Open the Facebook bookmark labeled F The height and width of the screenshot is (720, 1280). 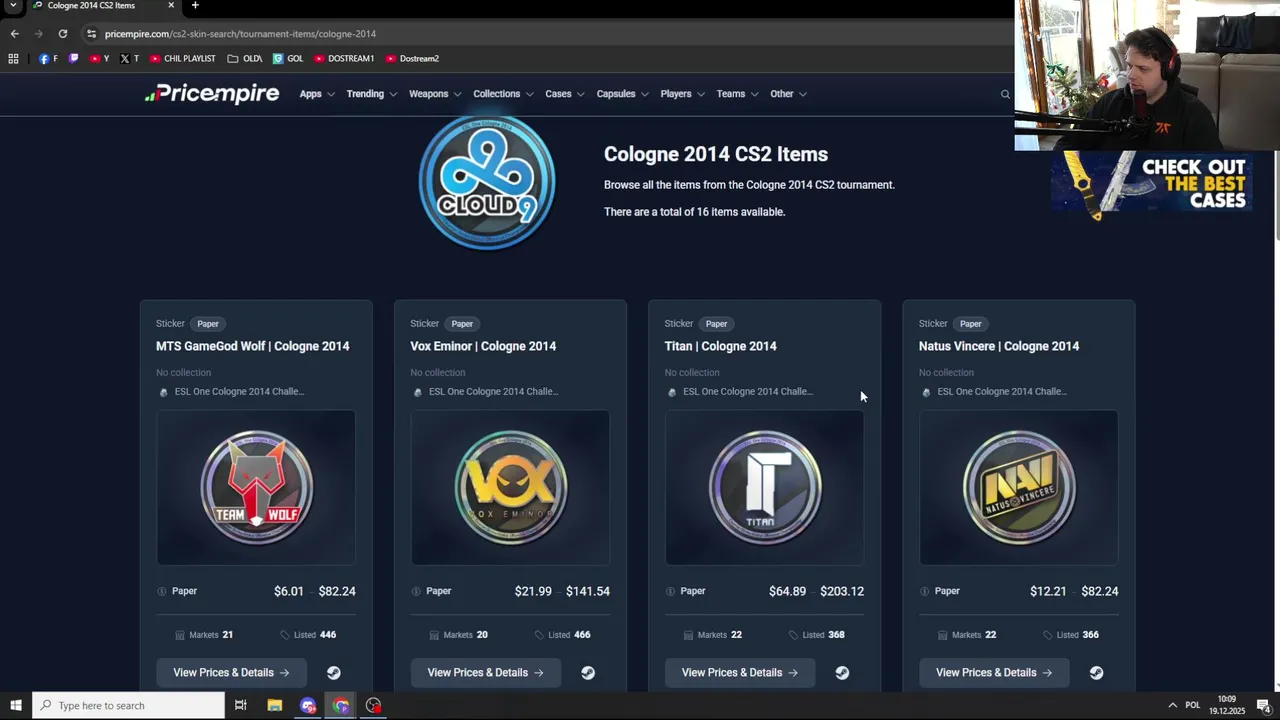[x=48, y=58]
